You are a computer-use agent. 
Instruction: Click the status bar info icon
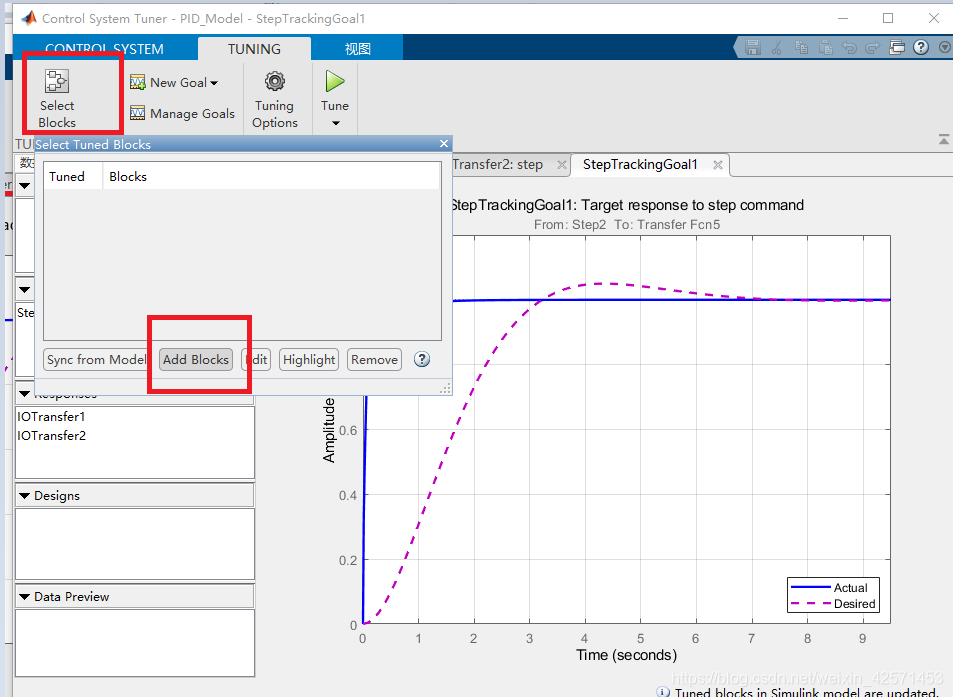coord(663,692)
